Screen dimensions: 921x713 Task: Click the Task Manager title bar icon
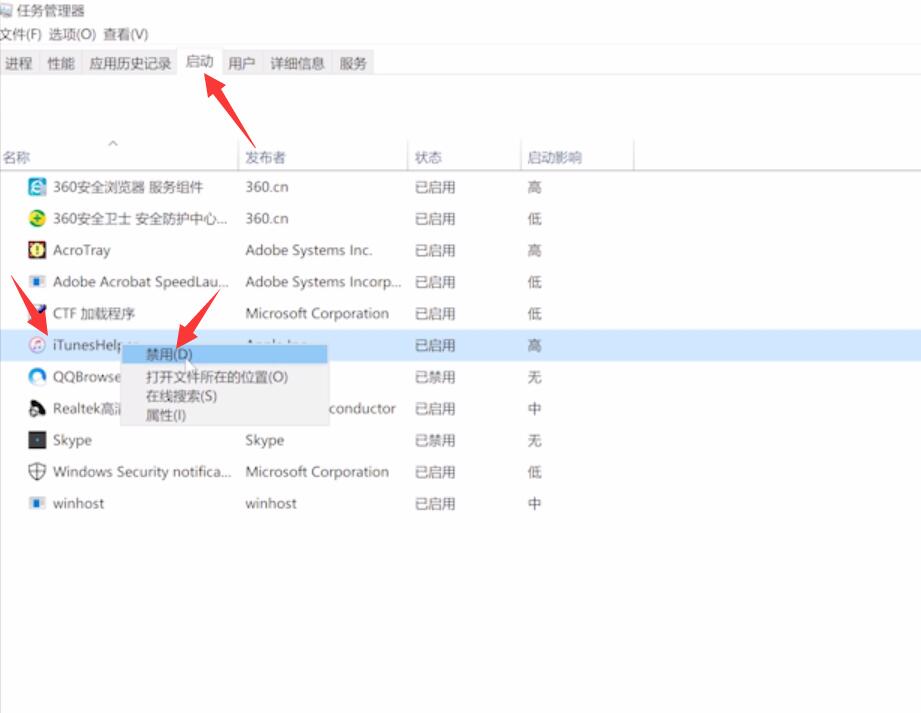(x=6, y=11)
